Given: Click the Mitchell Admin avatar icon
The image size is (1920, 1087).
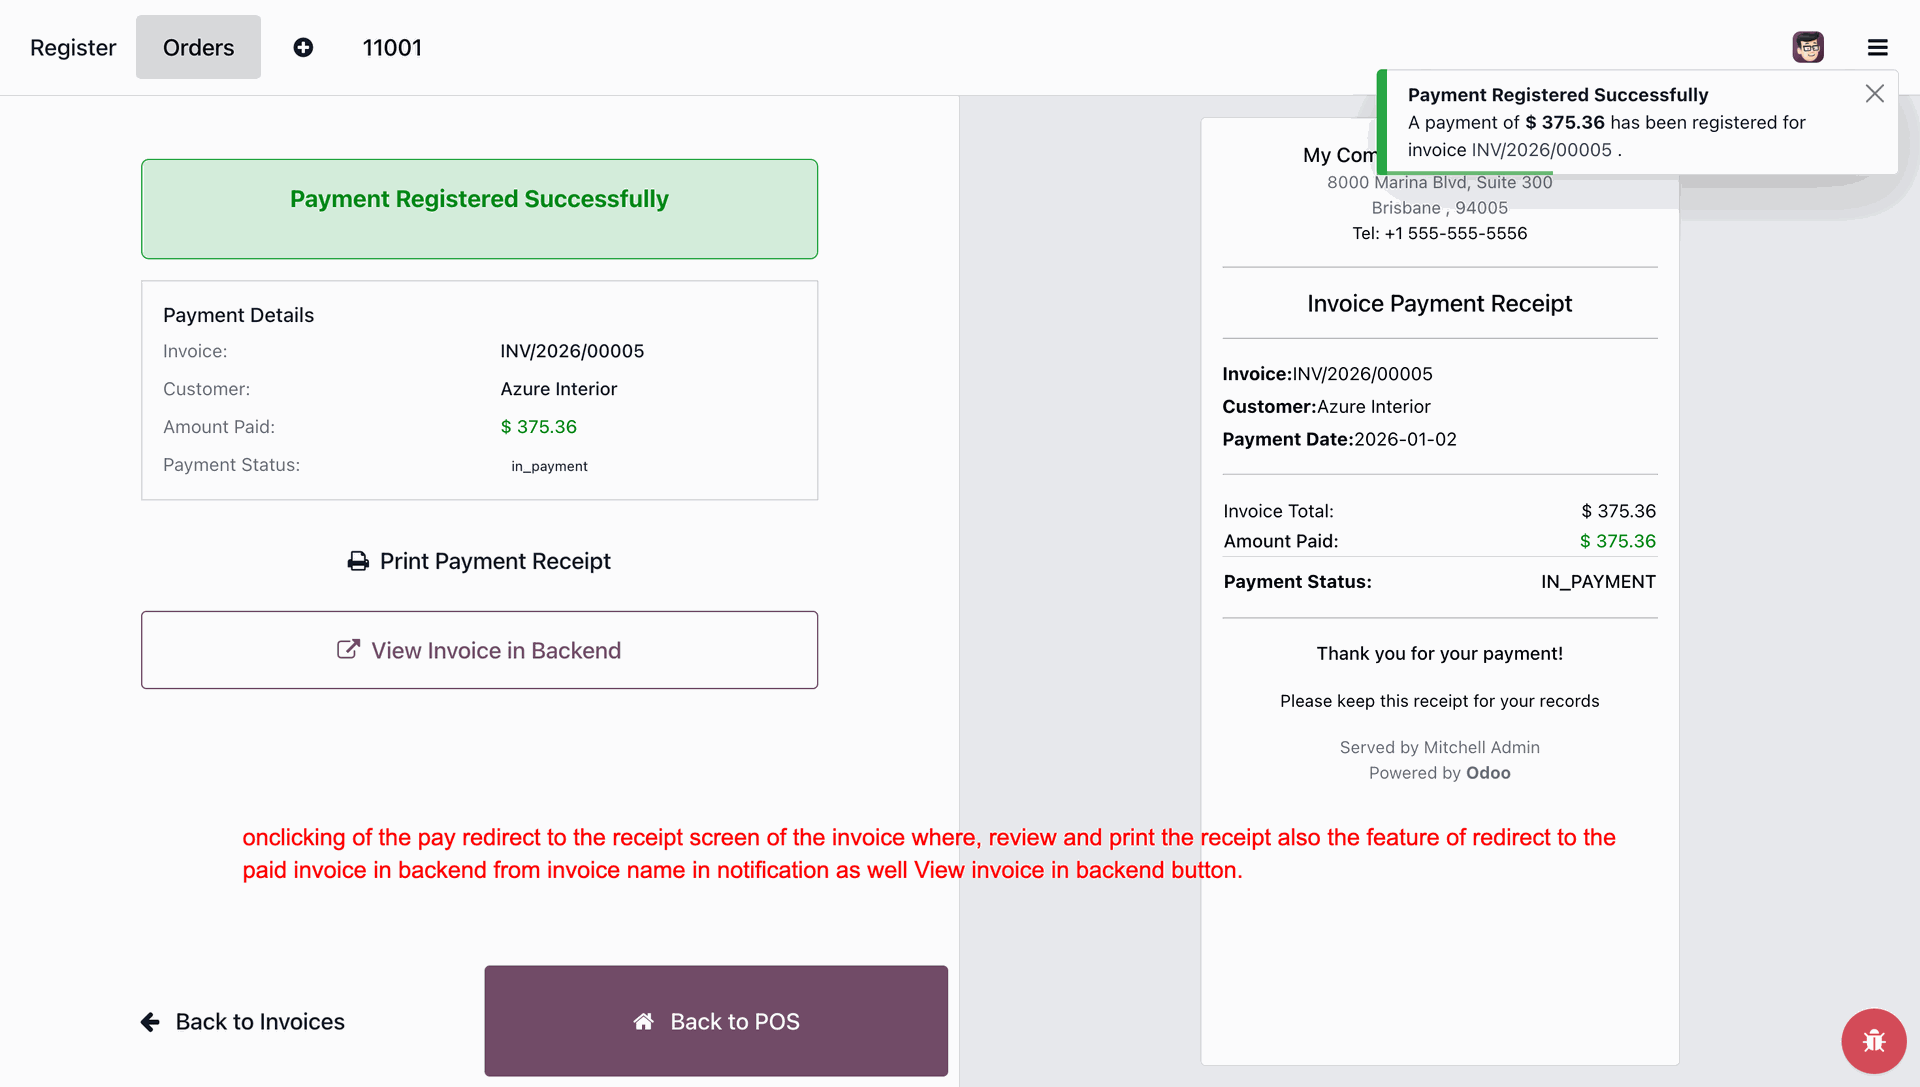Looking at the screenshot, I should tap(1808, 47).
